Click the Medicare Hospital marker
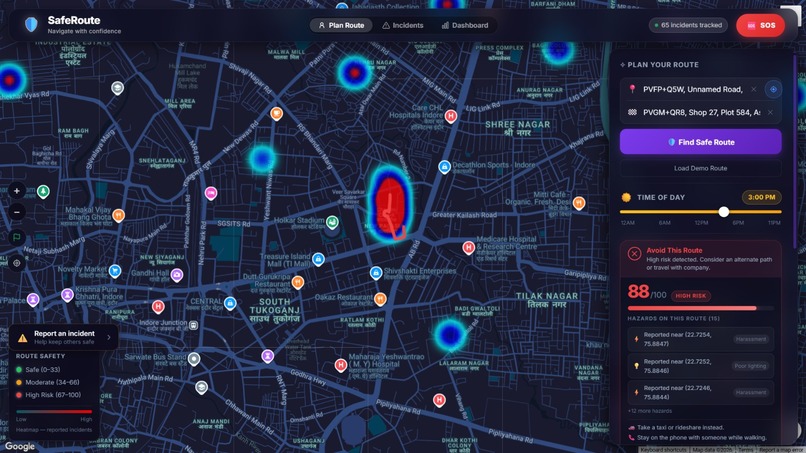 point(468,248)
